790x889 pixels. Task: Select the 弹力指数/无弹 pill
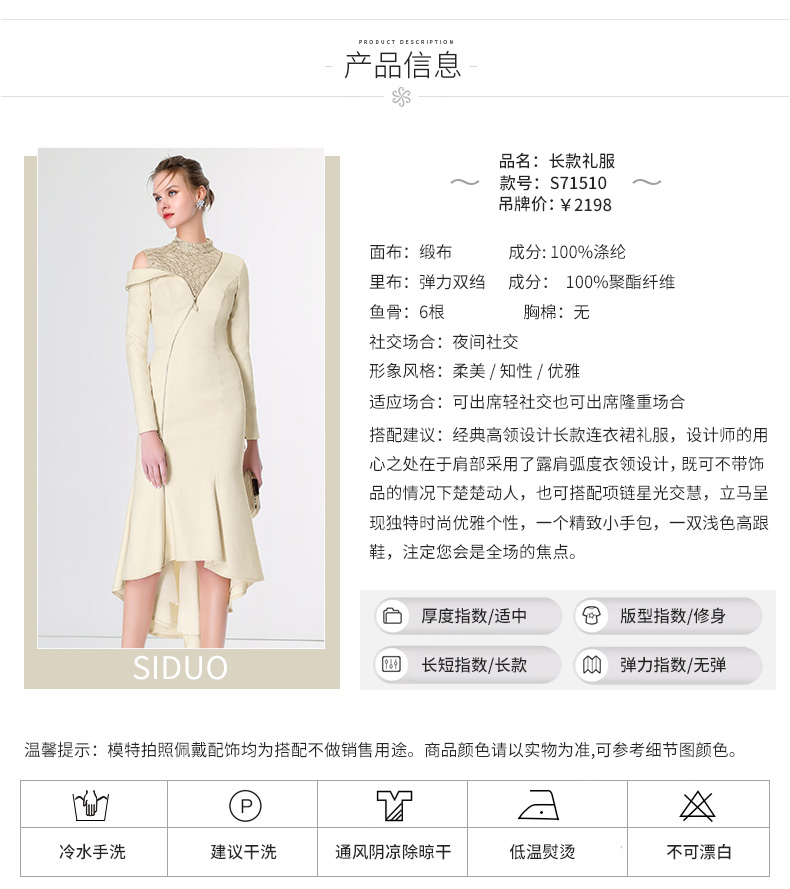(x=668, y=664)
